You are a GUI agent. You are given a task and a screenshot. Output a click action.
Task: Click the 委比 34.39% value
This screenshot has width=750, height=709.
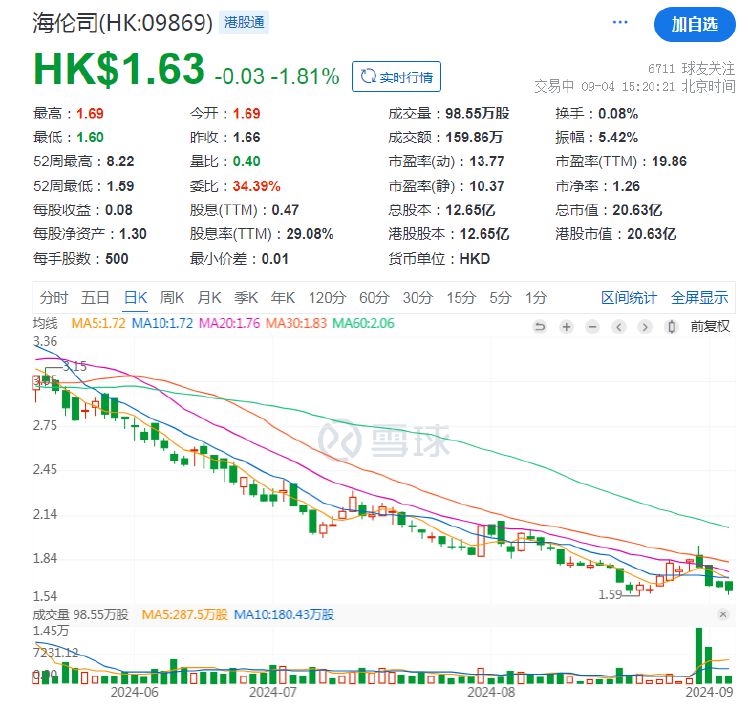click(x=256, y=186)
